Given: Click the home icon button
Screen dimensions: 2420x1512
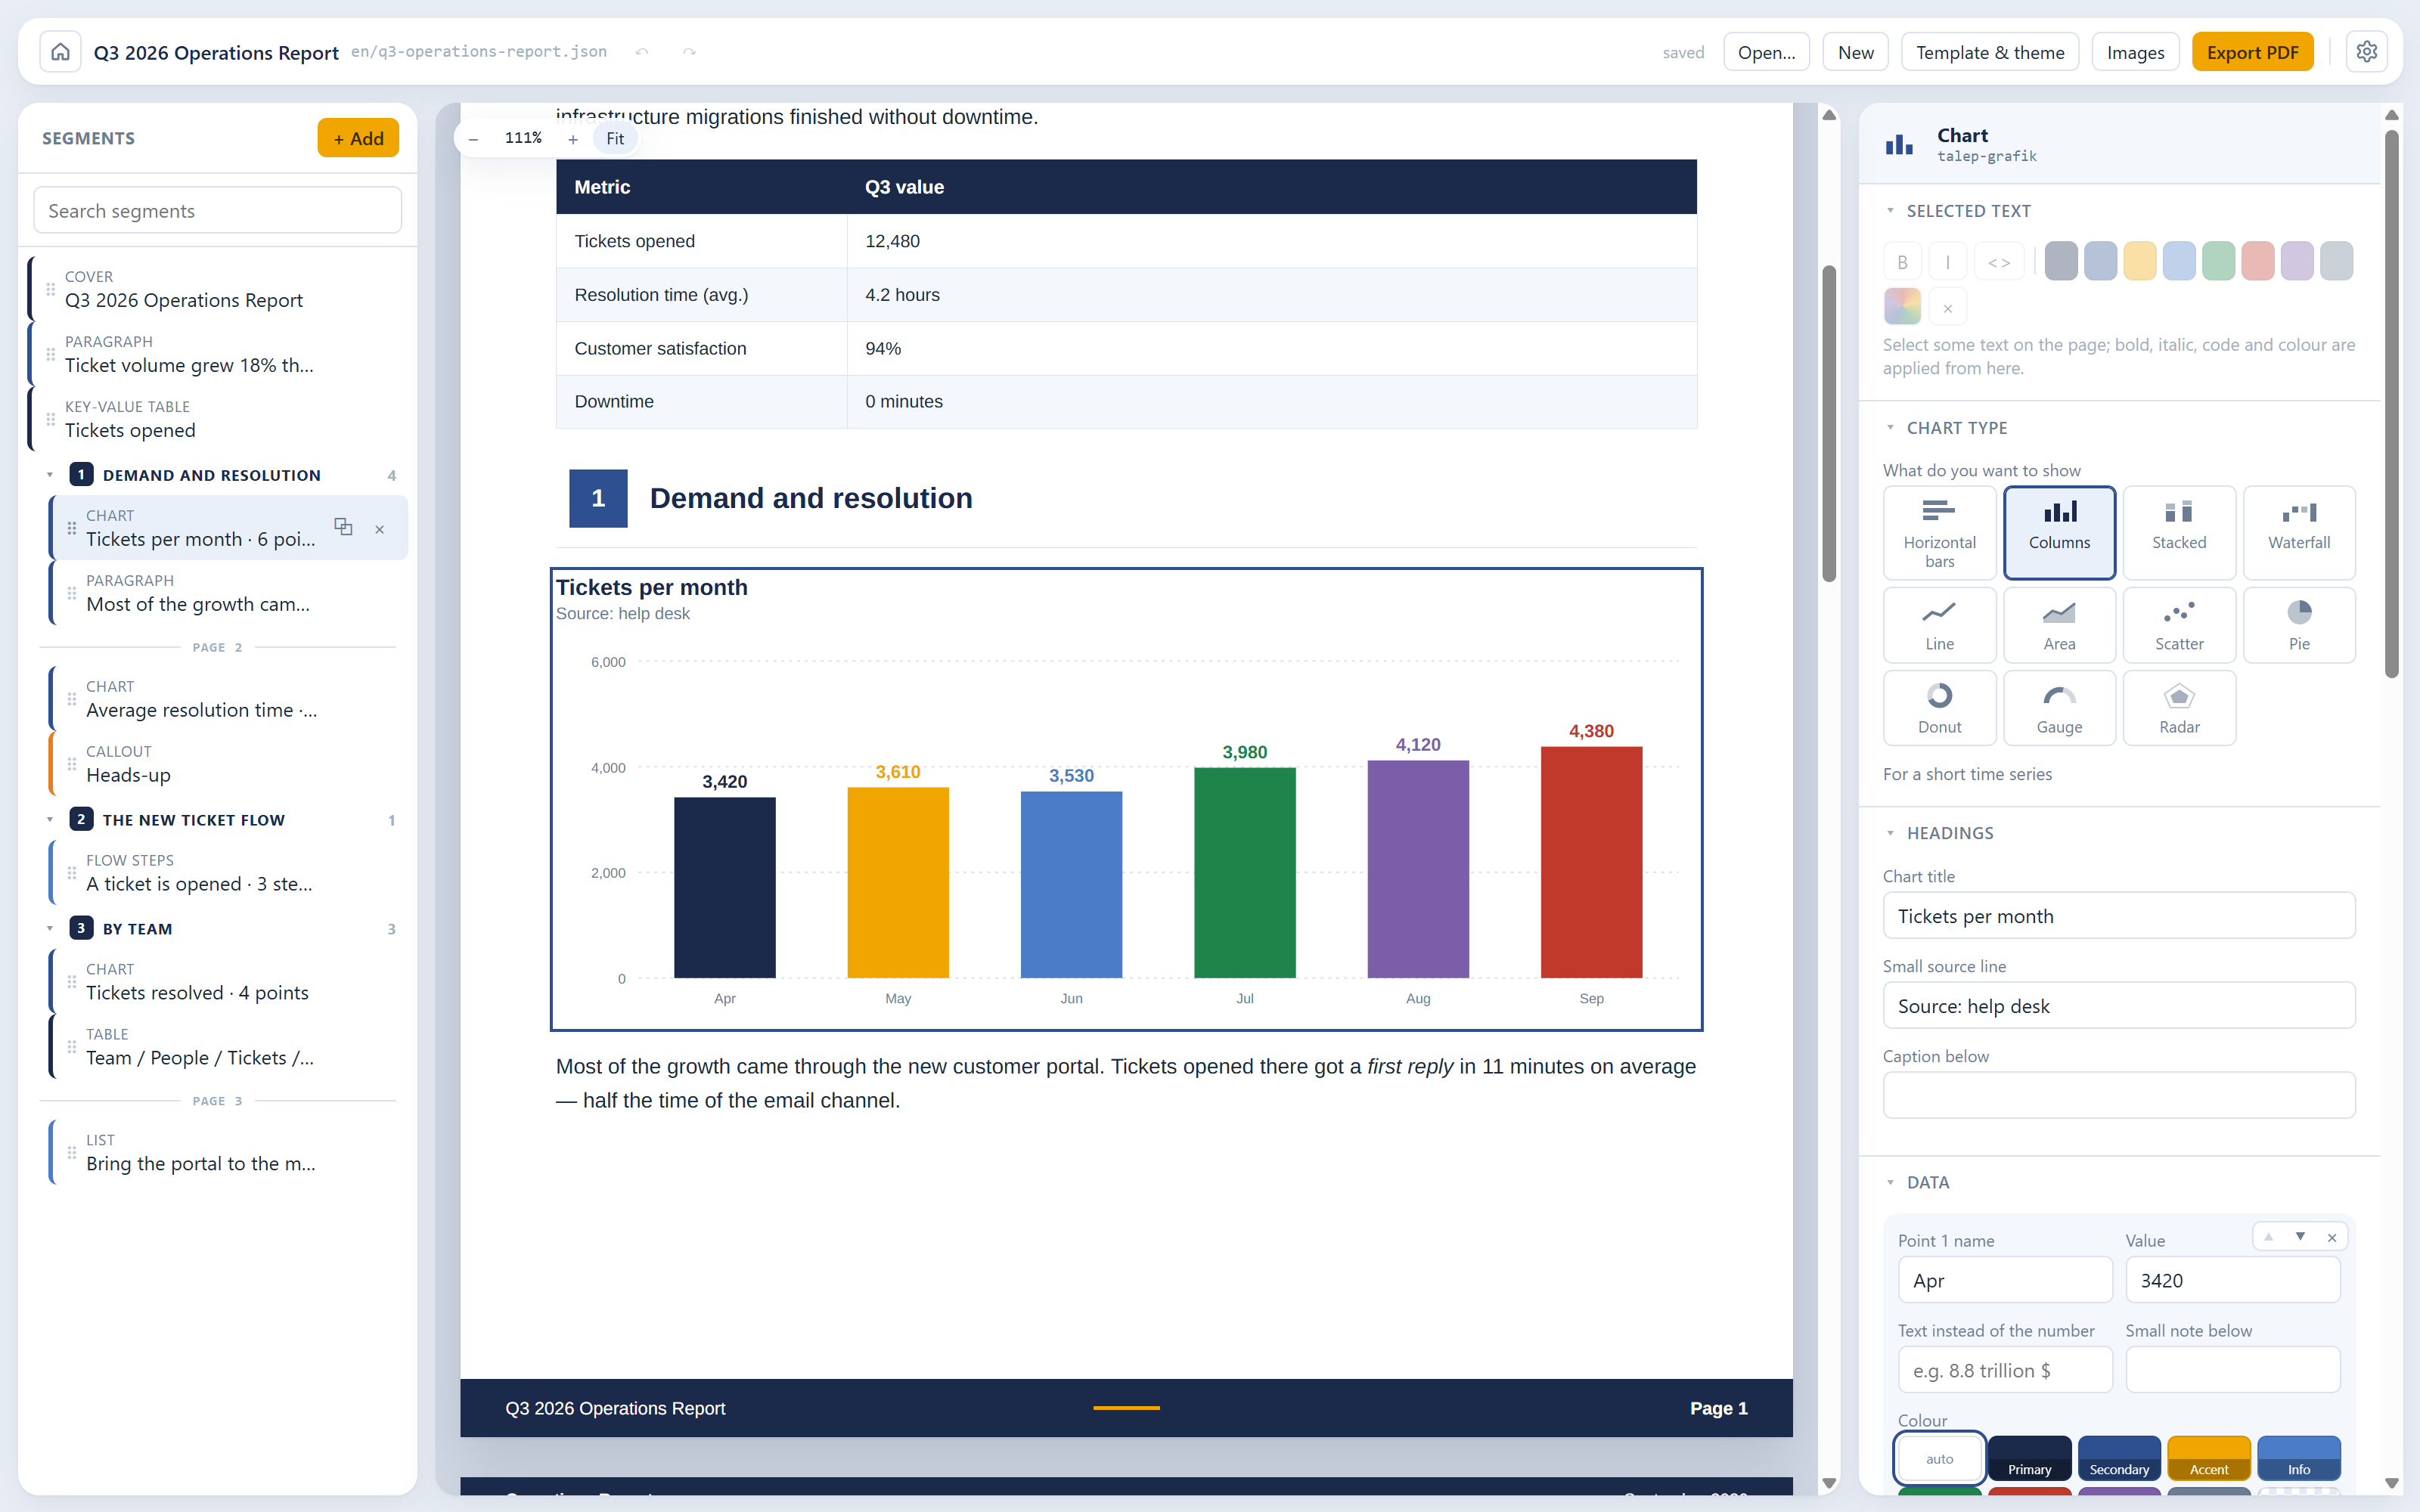Looking at the screenshot, I should pyautogui.click(x=60, y=52).
